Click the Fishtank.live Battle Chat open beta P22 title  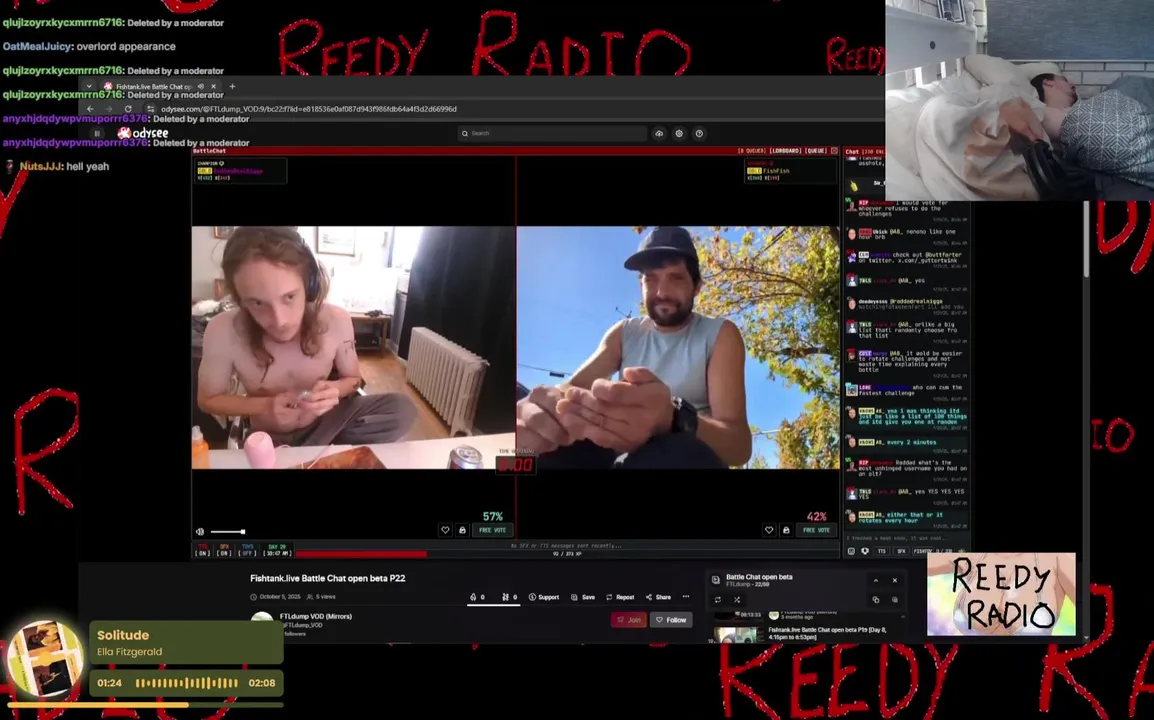click(x=328, y=579)
